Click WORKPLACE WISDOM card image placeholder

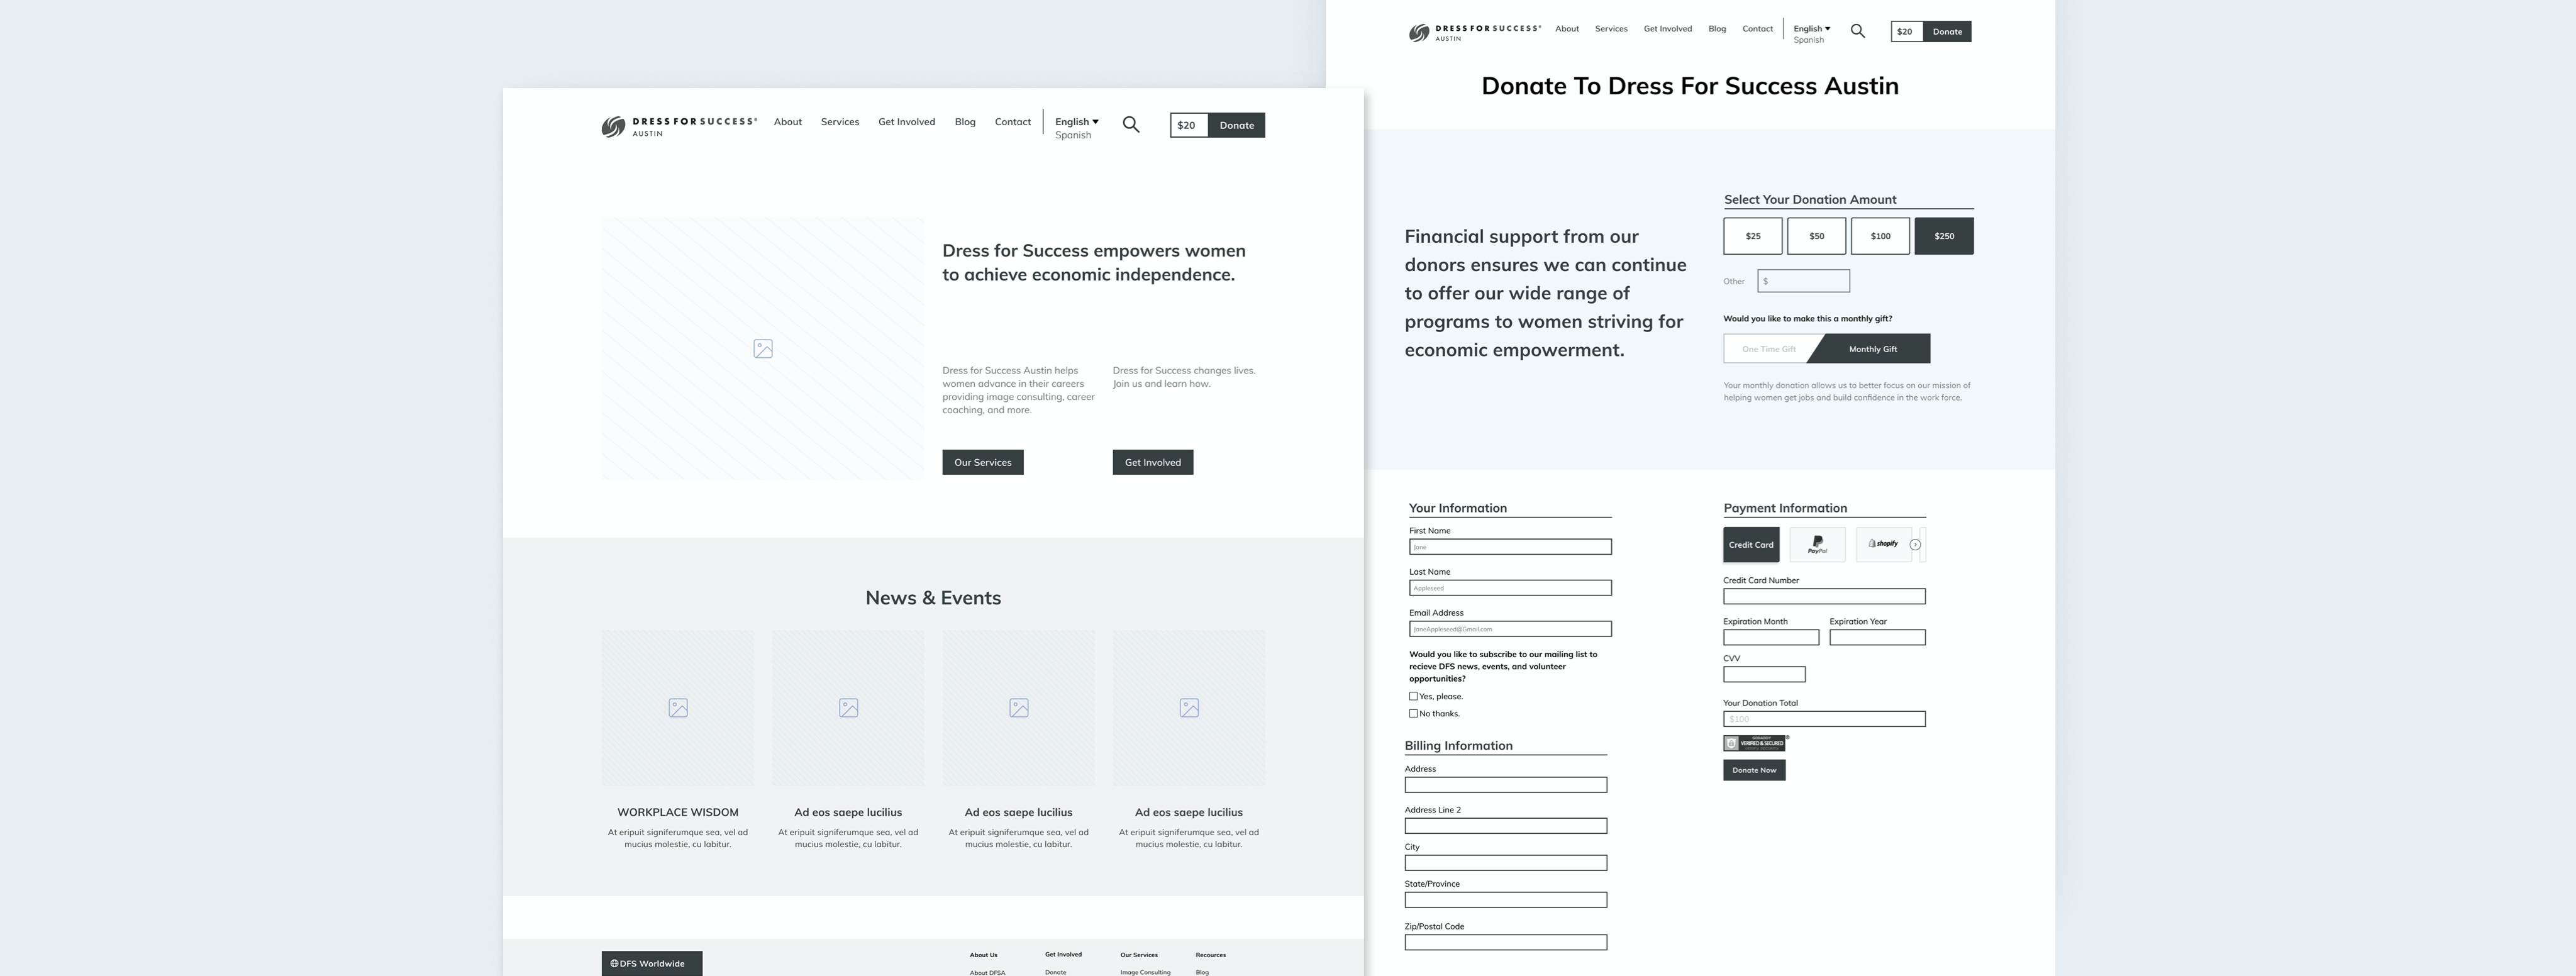coord(678,708)
